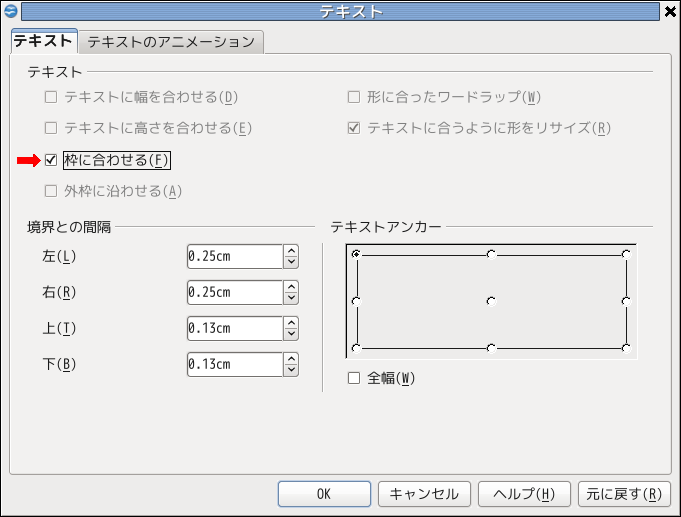The width and height of the screenshot is (681, 517).
Task: Switch to the テキストのアニメーション tab
Action: click(171, 42)
